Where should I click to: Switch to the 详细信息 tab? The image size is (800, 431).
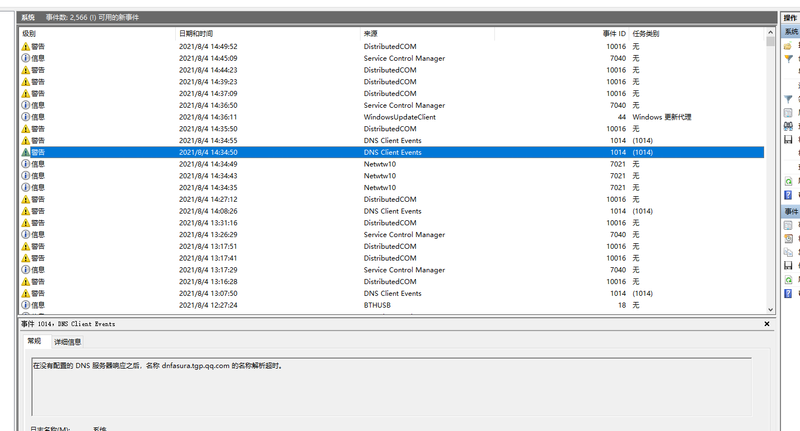click(68, 342)
